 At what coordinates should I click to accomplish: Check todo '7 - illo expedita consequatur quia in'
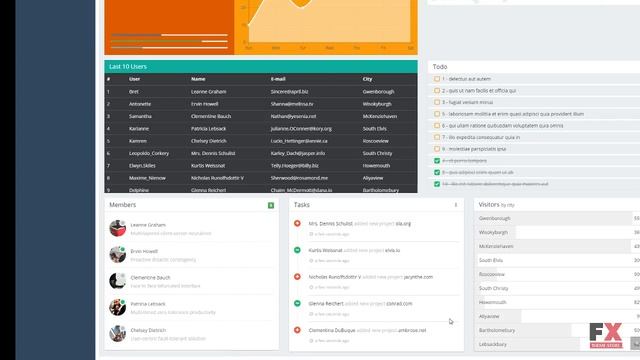point(437,137)
